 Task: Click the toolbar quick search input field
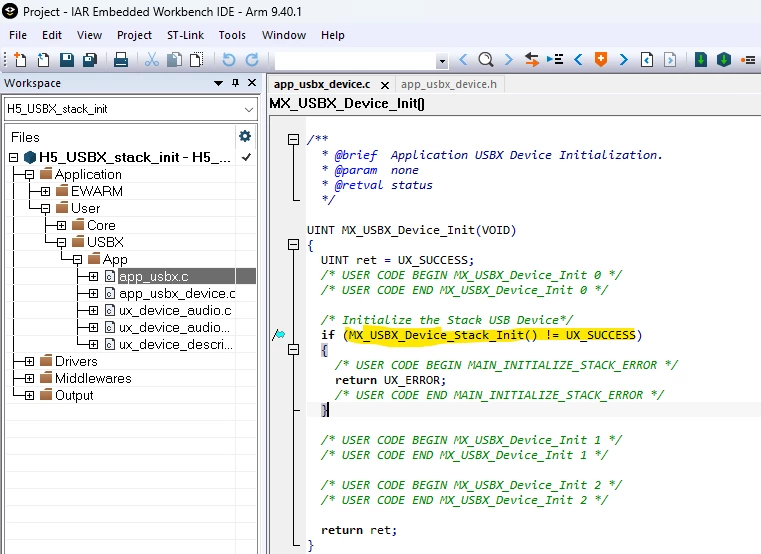(356, 61)
